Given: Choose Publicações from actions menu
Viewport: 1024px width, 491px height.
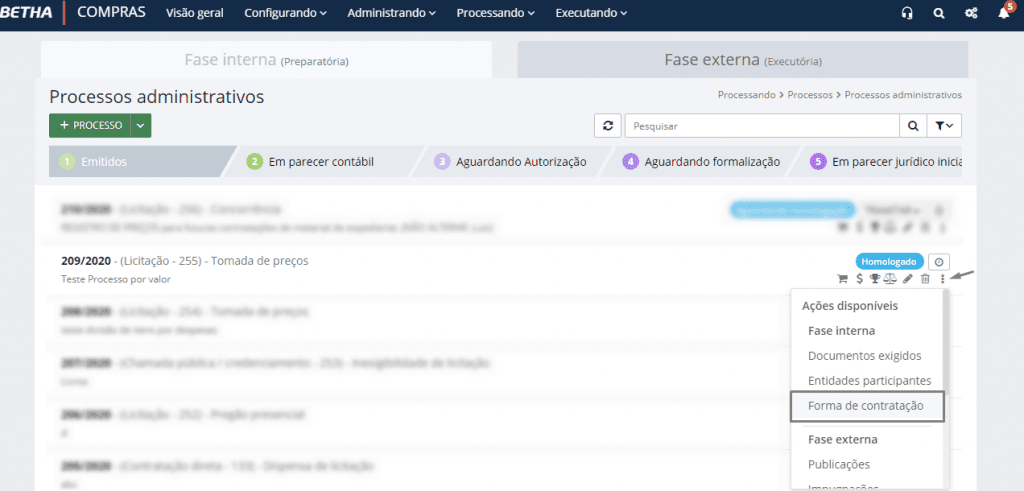Looking at the screenshot, I should pos(839,464).
